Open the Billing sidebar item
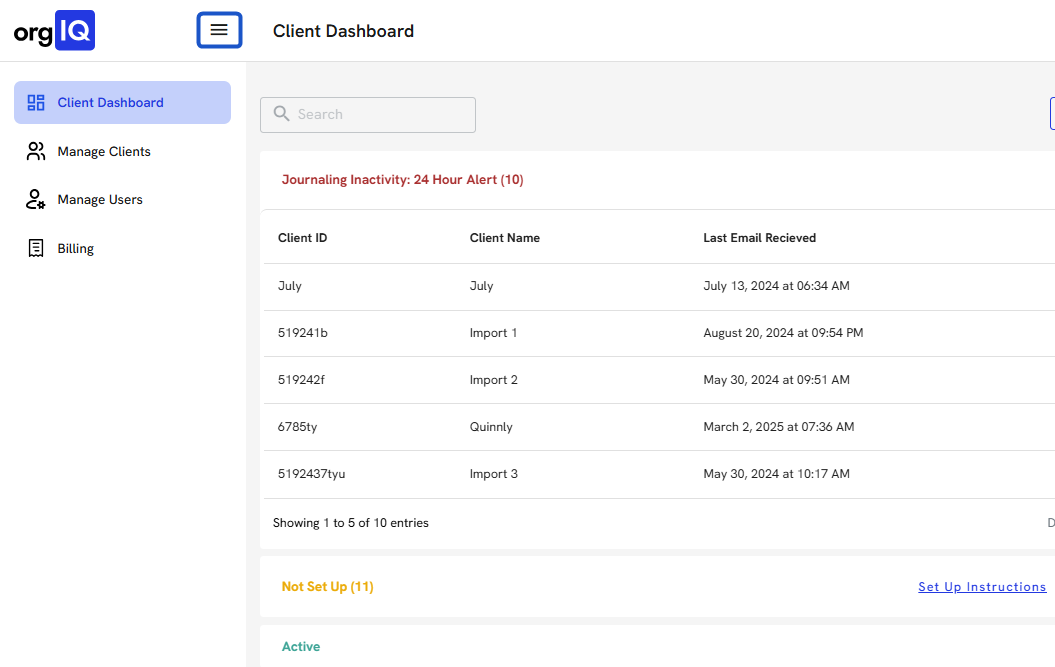Viewport: 1055px width, 667px height. pyautogui.click(x=76, y=249)
